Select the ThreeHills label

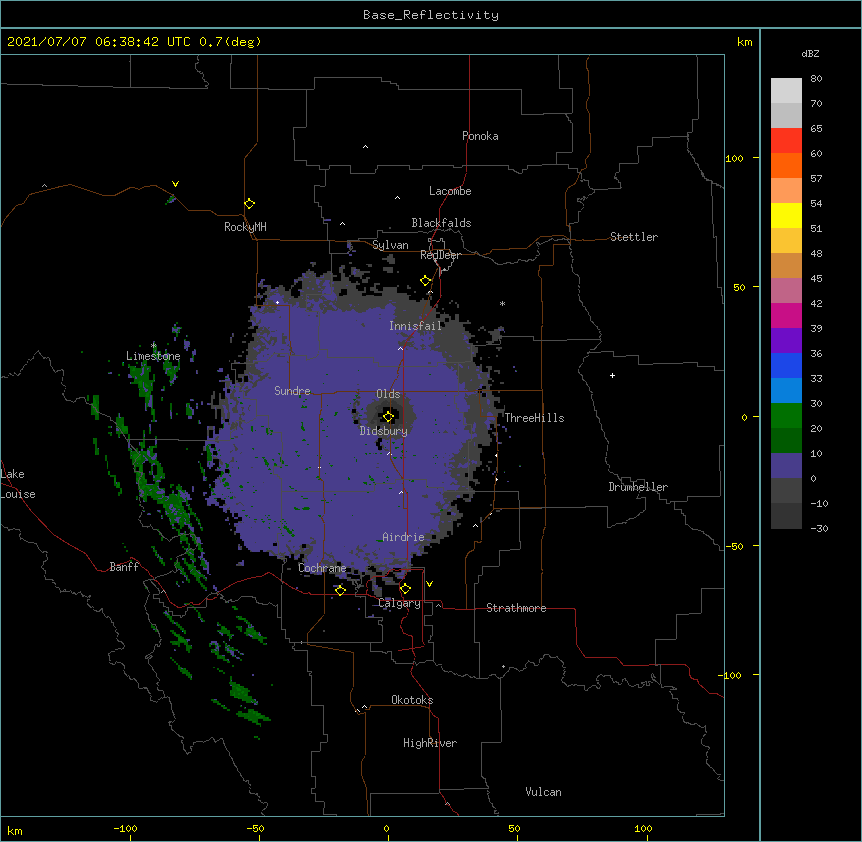click(534, 418)
